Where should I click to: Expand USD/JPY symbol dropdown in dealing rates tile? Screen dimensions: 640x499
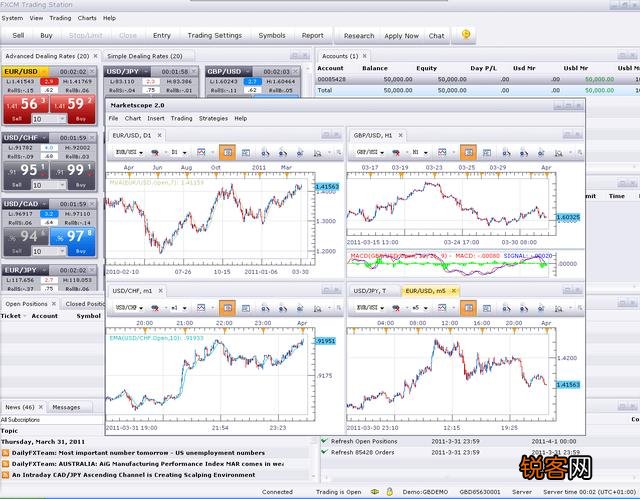coord(145,71)
